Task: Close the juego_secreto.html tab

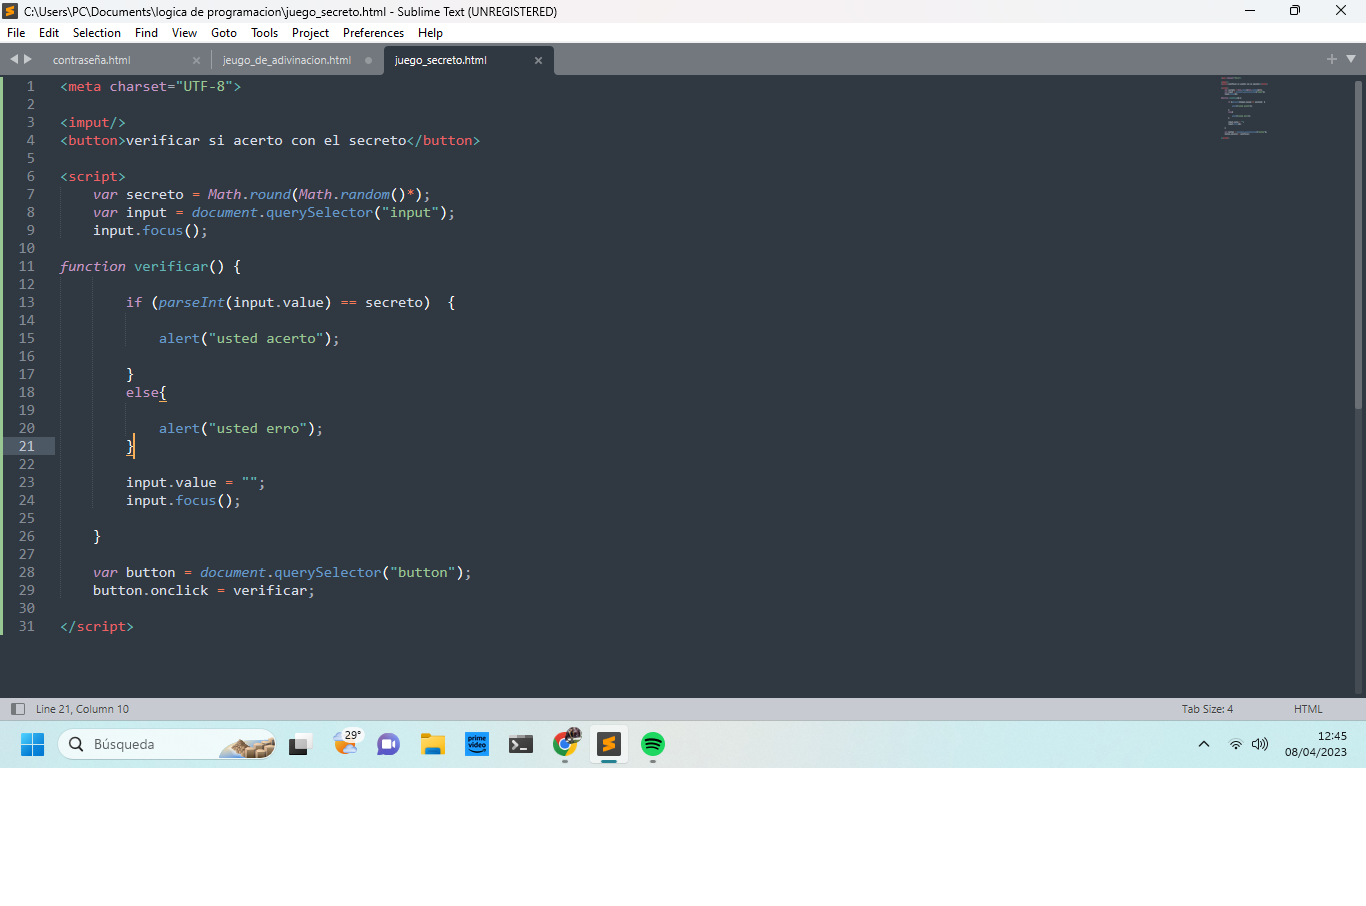Action: point(538,60)
